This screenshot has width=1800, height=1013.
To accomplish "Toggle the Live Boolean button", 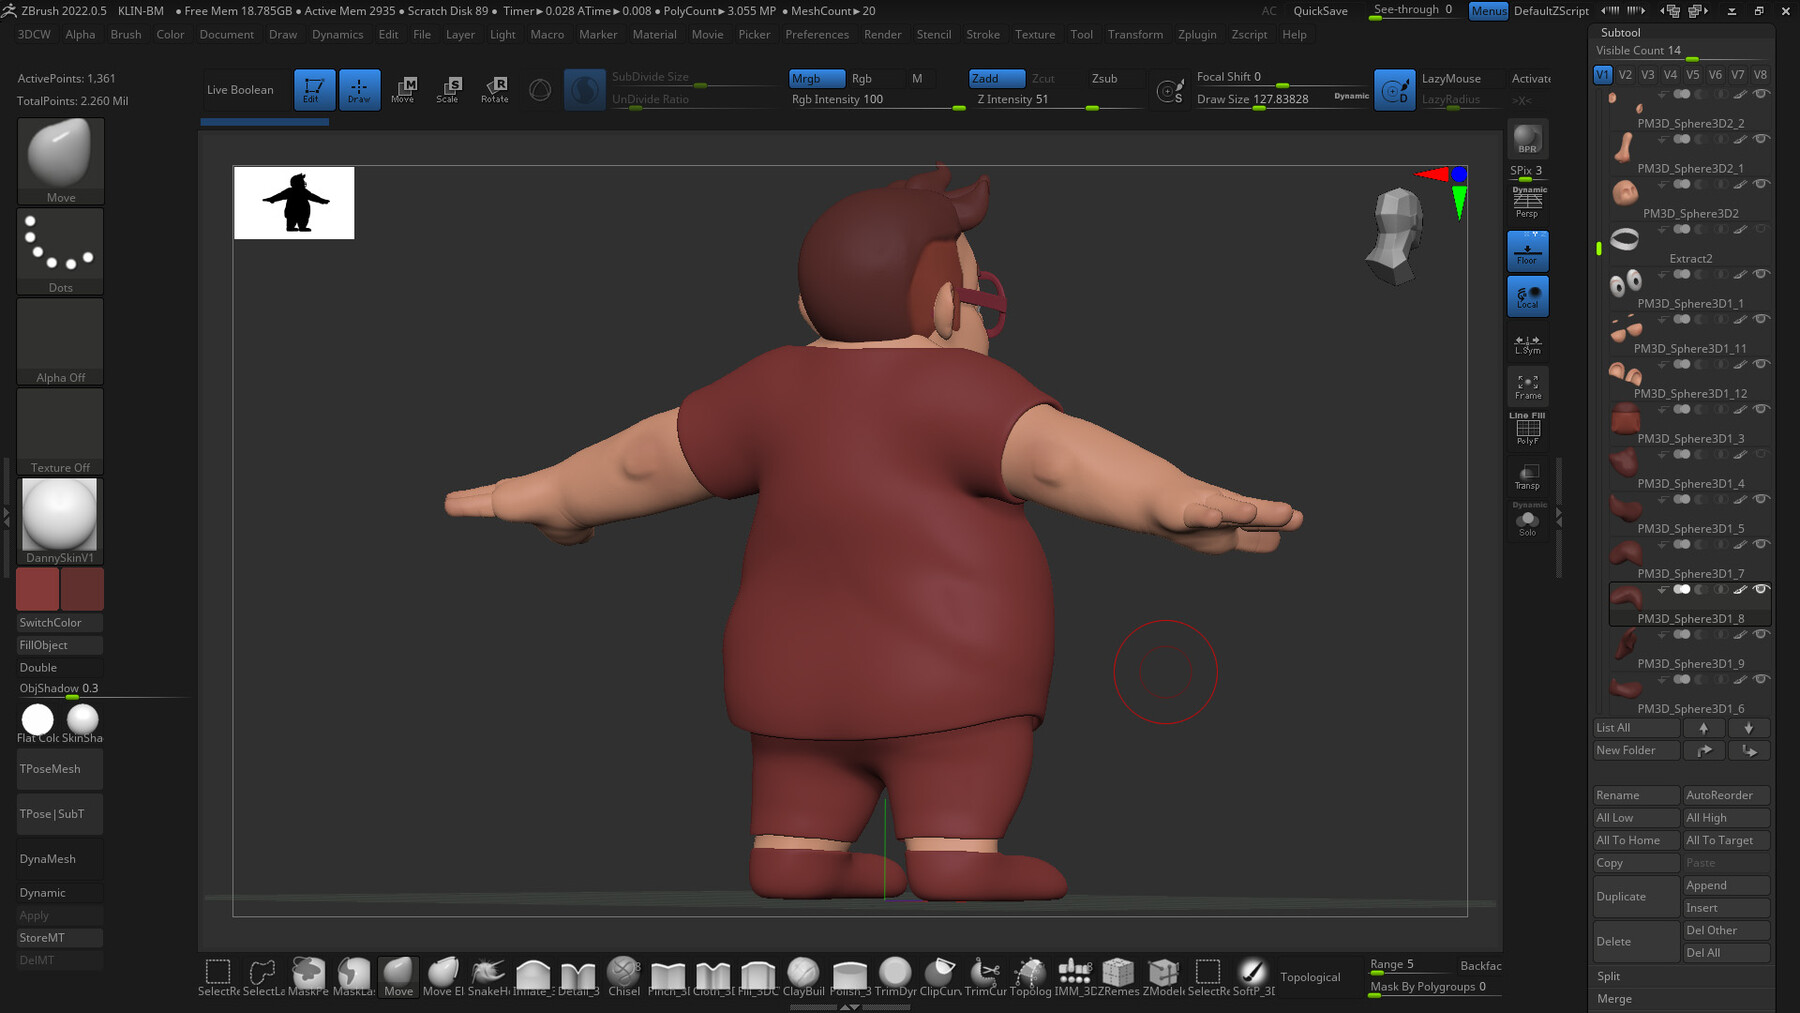I will click(x=240, y=90).
